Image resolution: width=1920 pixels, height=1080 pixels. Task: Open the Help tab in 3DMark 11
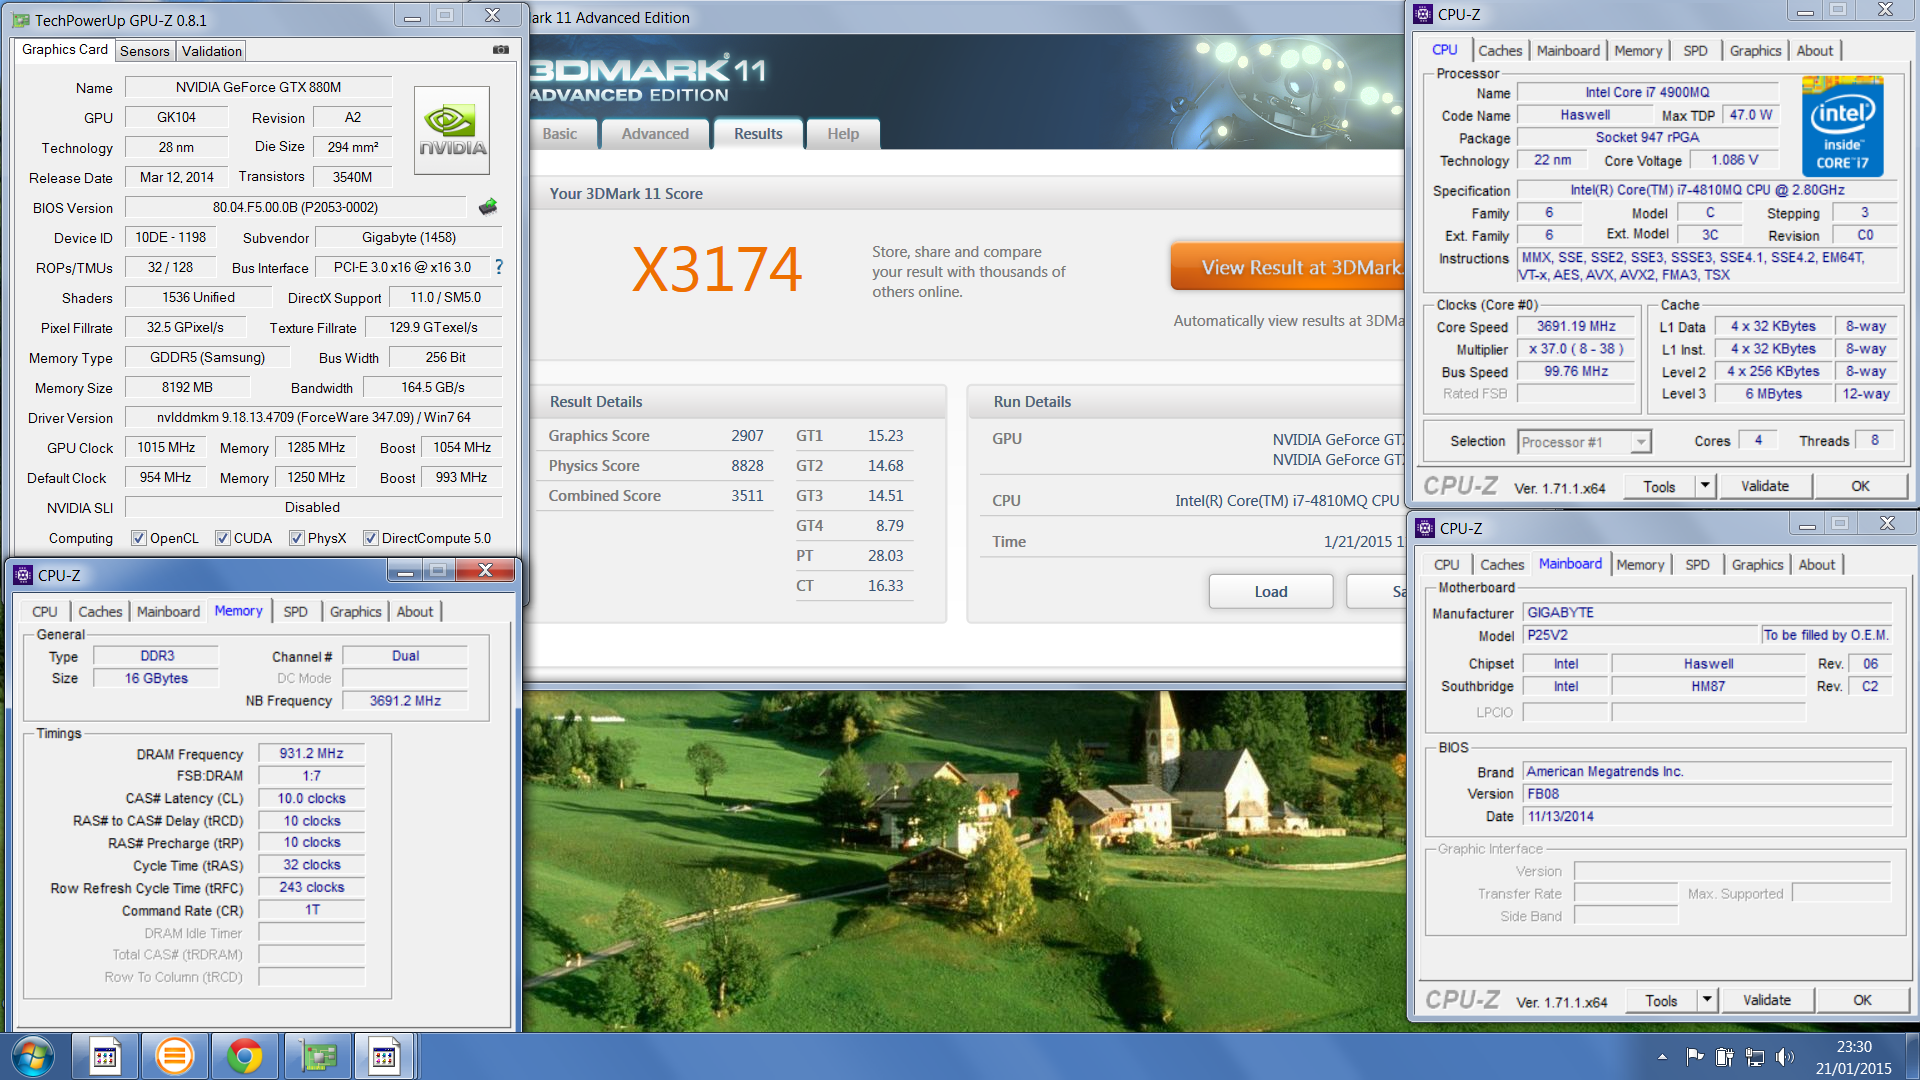click(x=843, y=134)
